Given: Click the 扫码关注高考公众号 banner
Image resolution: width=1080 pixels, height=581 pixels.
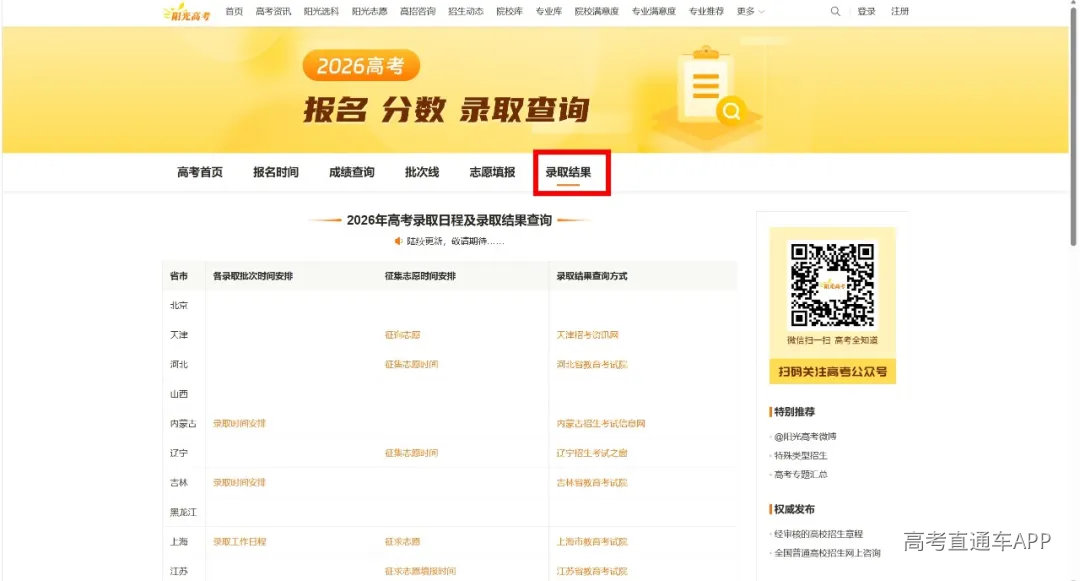Looking at the screenshot, I should (832, 372).
